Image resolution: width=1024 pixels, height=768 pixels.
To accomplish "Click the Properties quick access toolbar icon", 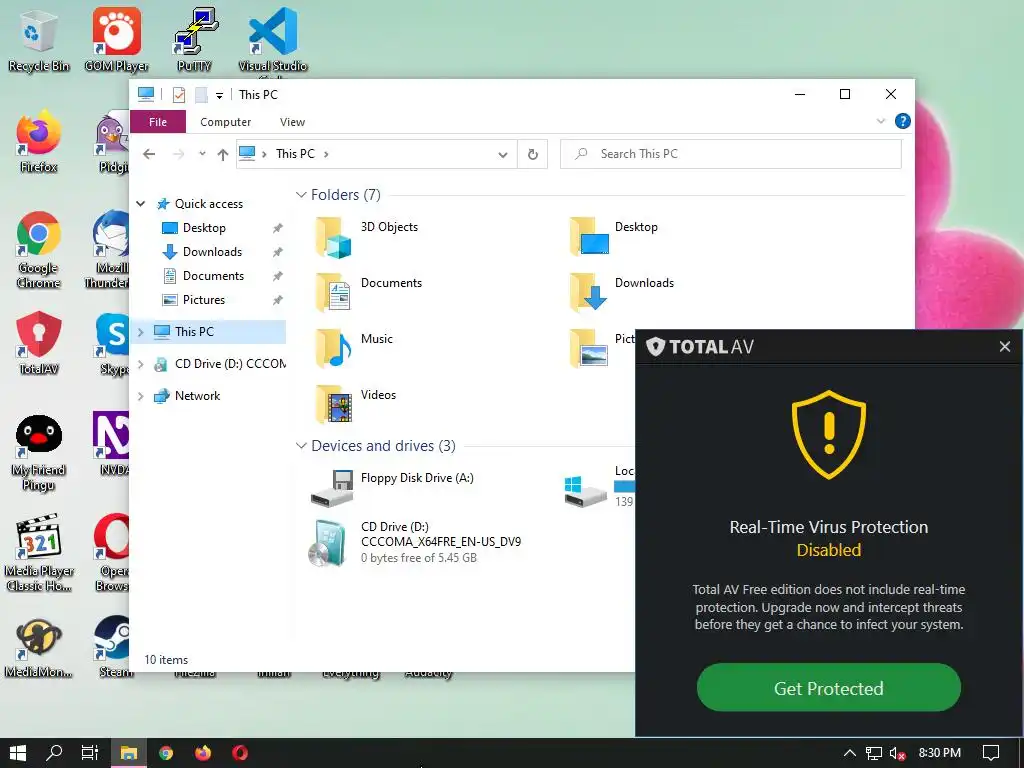I will 178,95.
